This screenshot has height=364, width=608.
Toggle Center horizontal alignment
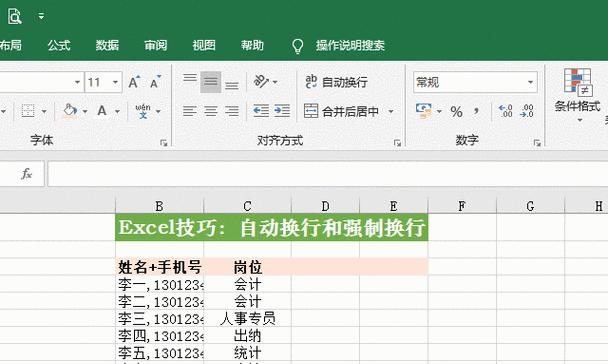[211, 111]
